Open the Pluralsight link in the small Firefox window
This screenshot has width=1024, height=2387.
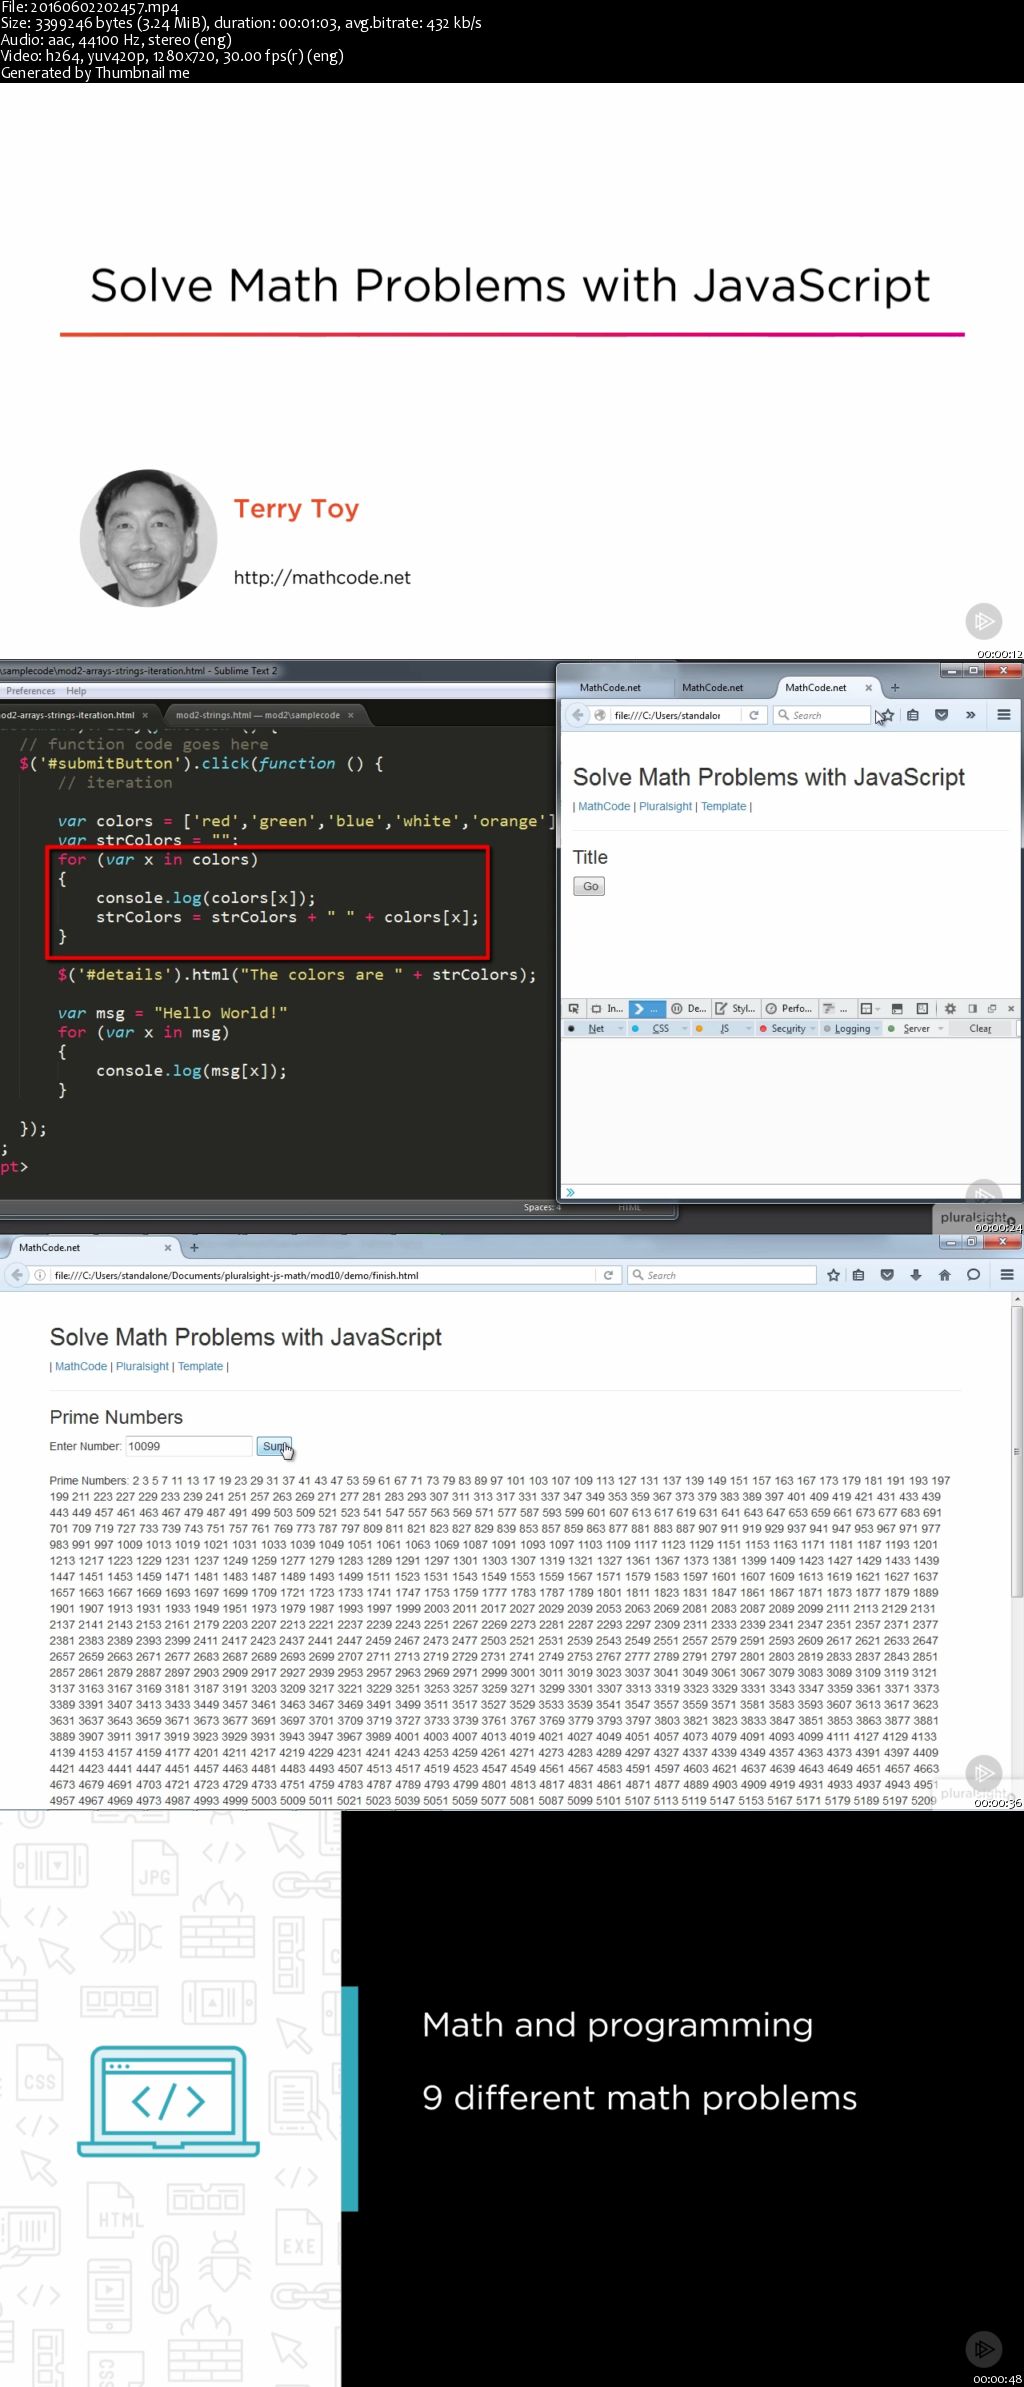[x=666, y=806]
